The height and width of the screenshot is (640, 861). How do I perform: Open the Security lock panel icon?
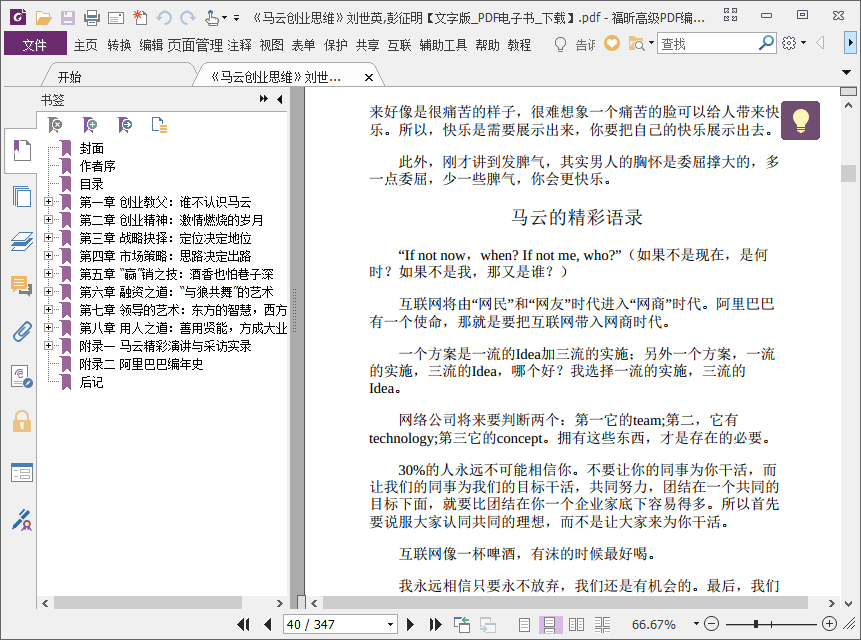(x=21, y=421)
